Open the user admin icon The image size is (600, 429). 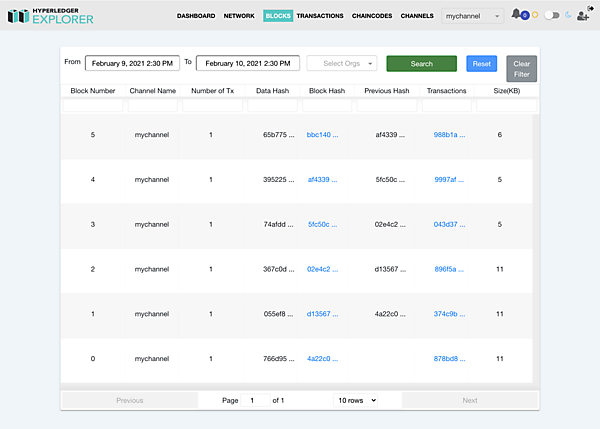tap(582, 17)
